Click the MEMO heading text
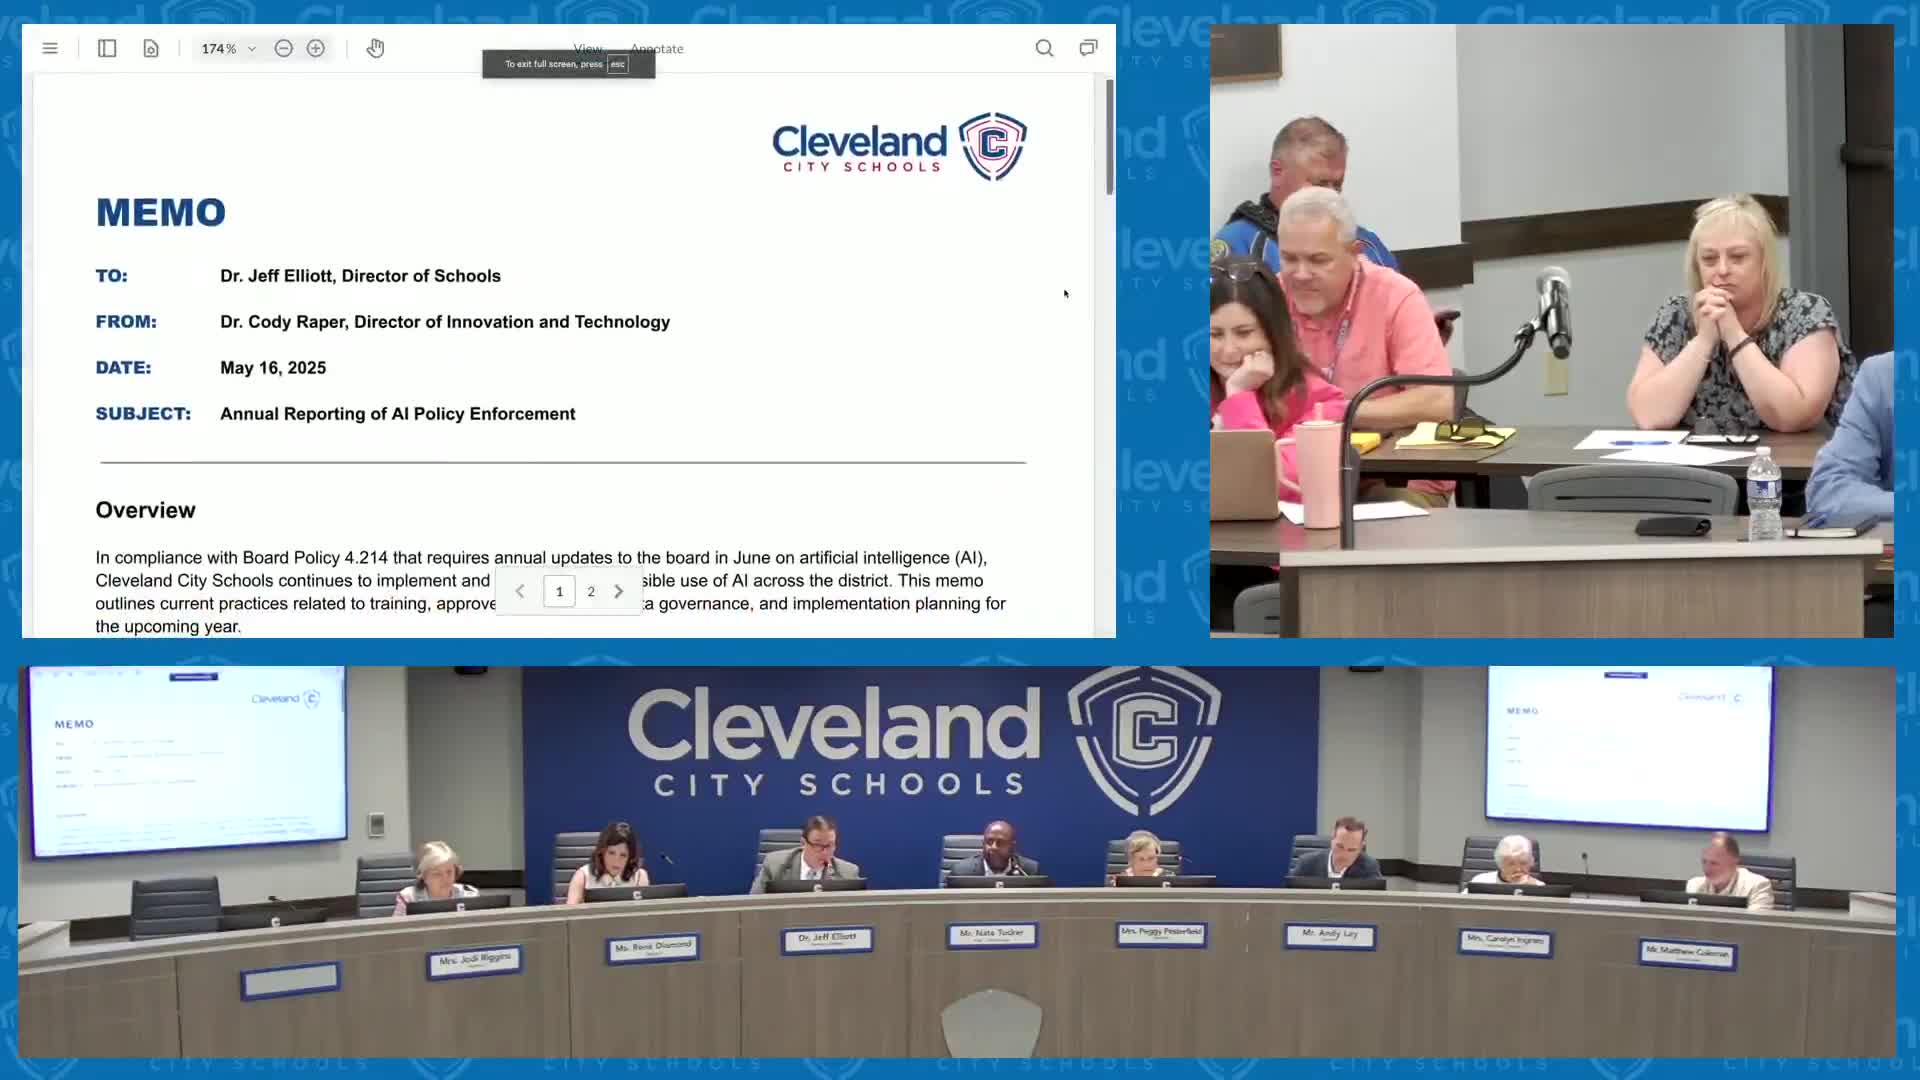This screenshot has width=1920, height=1080. [x=161, y=212]
